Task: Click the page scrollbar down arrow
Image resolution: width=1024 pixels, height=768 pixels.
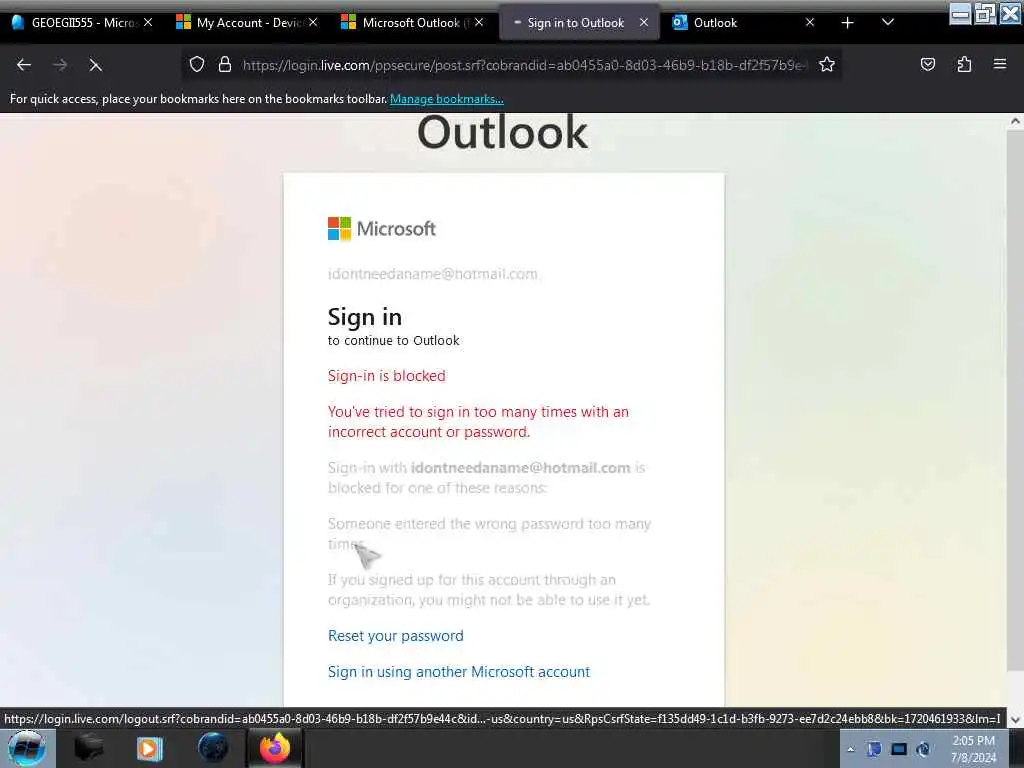Action: pyautogui.click(x=1015, y=720)
